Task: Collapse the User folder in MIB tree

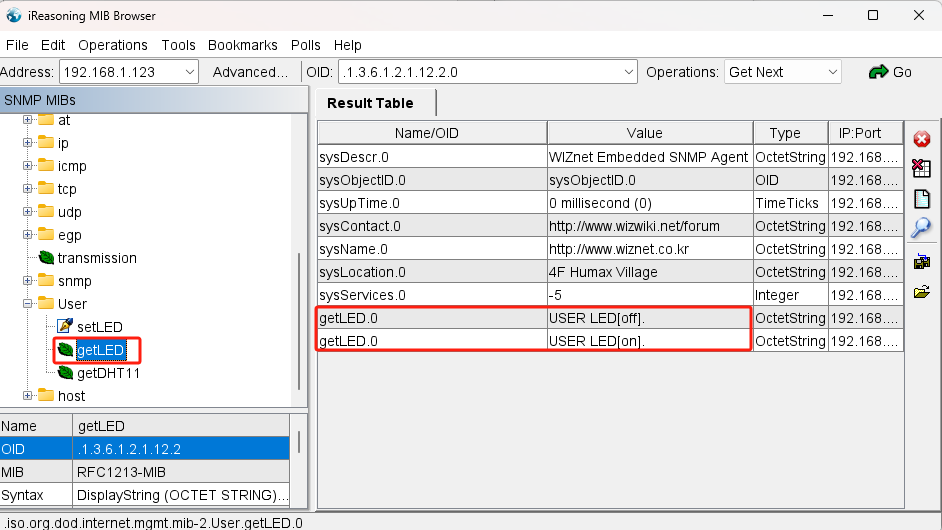Action: coord(28,304)
